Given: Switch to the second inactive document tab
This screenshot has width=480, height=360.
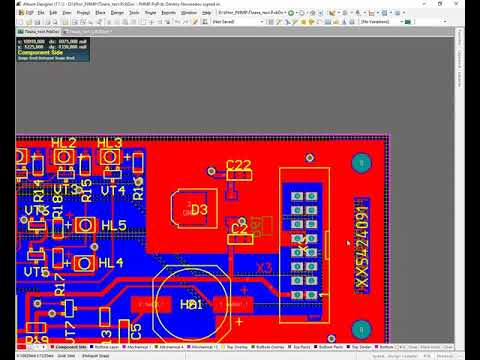Looking at the screenshot, I should coord(87,32).
